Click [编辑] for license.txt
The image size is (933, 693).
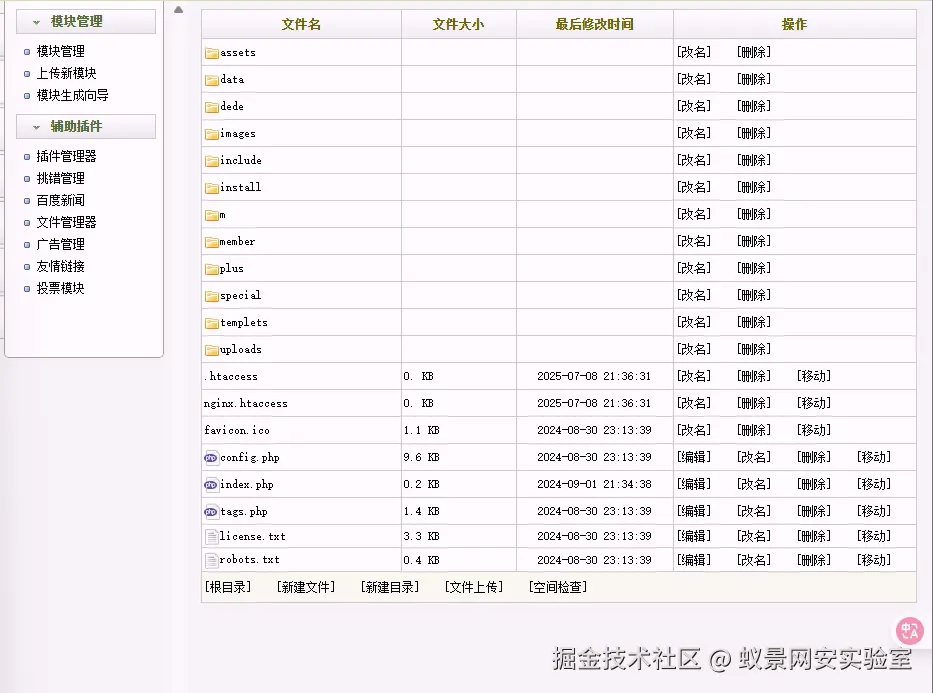tap(694, 536)
